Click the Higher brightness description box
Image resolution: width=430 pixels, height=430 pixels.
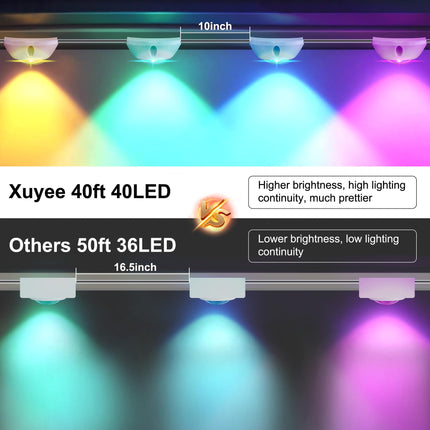(332, 192)
